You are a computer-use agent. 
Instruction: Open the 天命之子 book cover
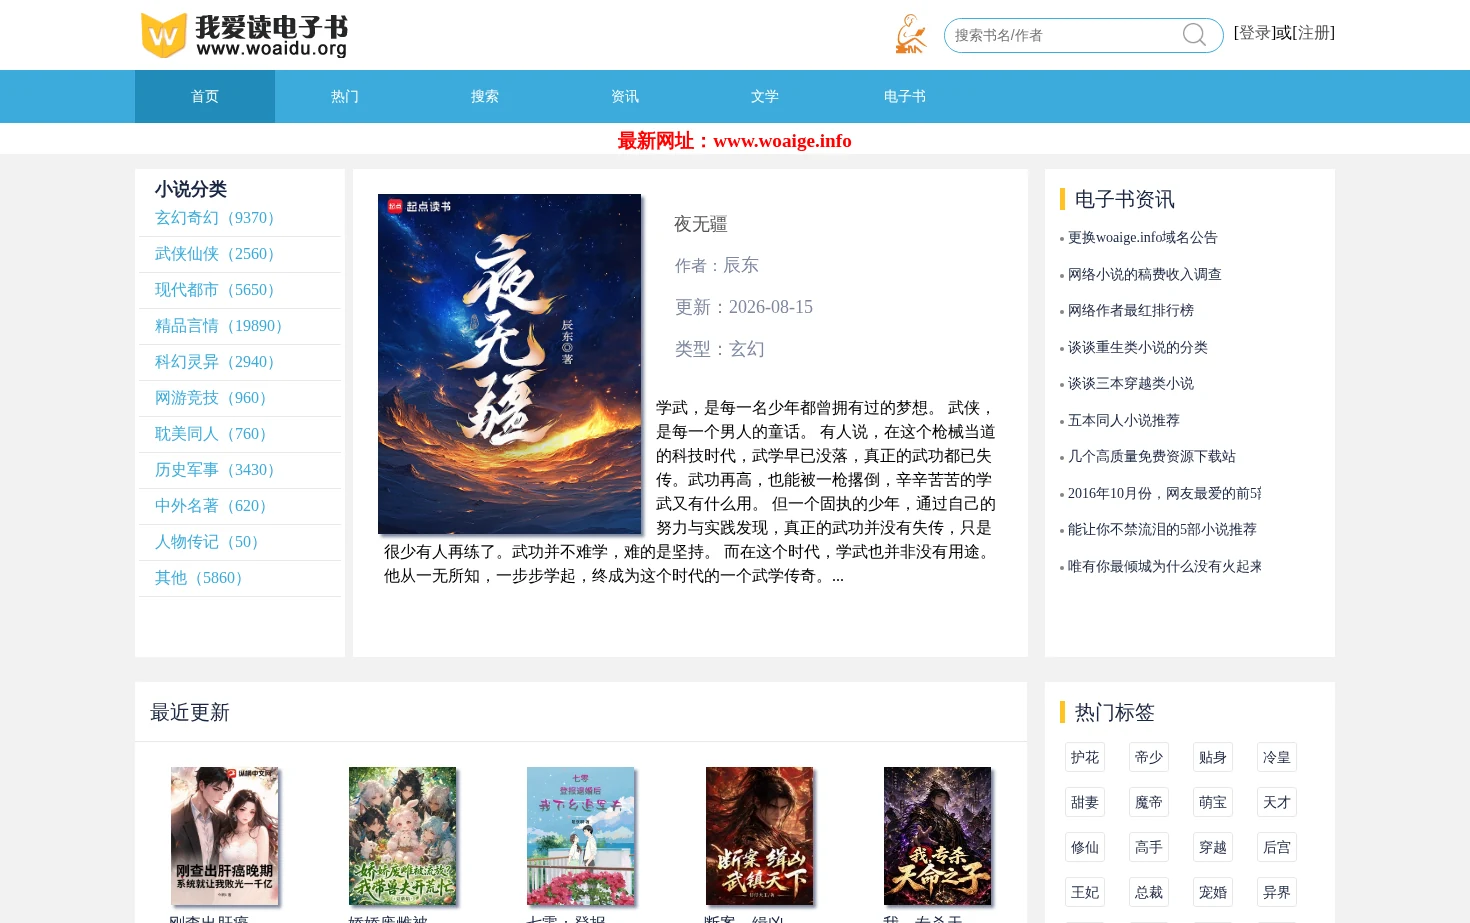(937, 836)
